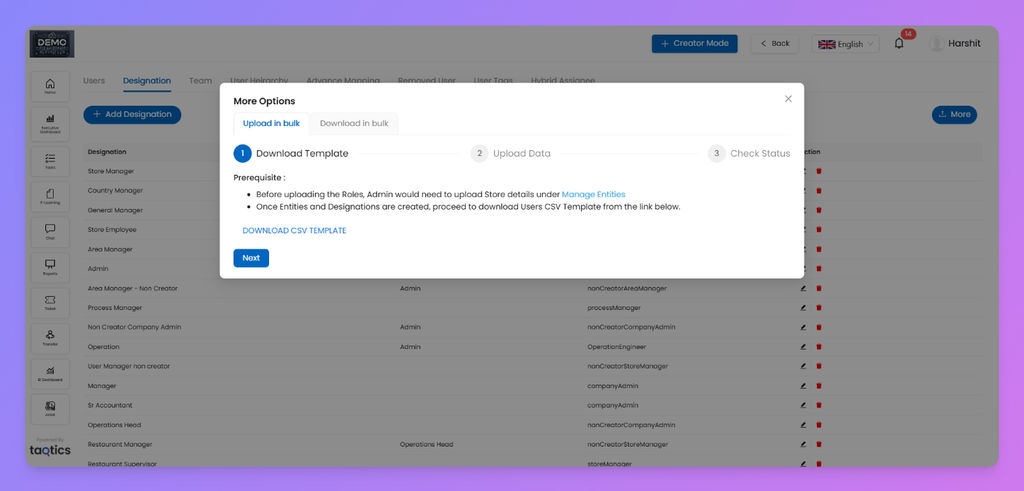Delete the Process Manager designation
Image resolution: width=1024 pixels, height=491 pixels.
coord(819,308)
